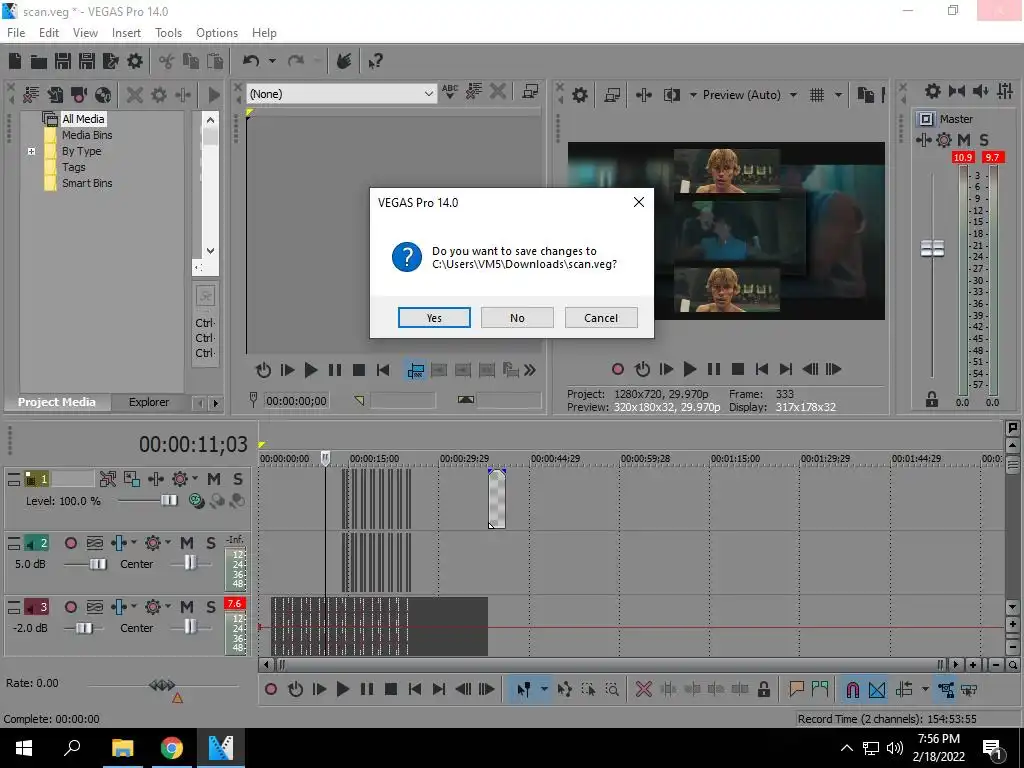Stop playback in the Video Preview window

click(x=738, y=370)
